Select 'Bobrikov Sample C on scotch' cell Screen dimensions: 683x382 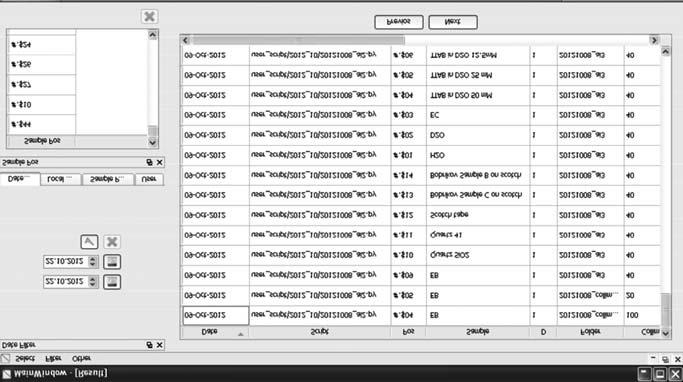[x=477, y=196]
